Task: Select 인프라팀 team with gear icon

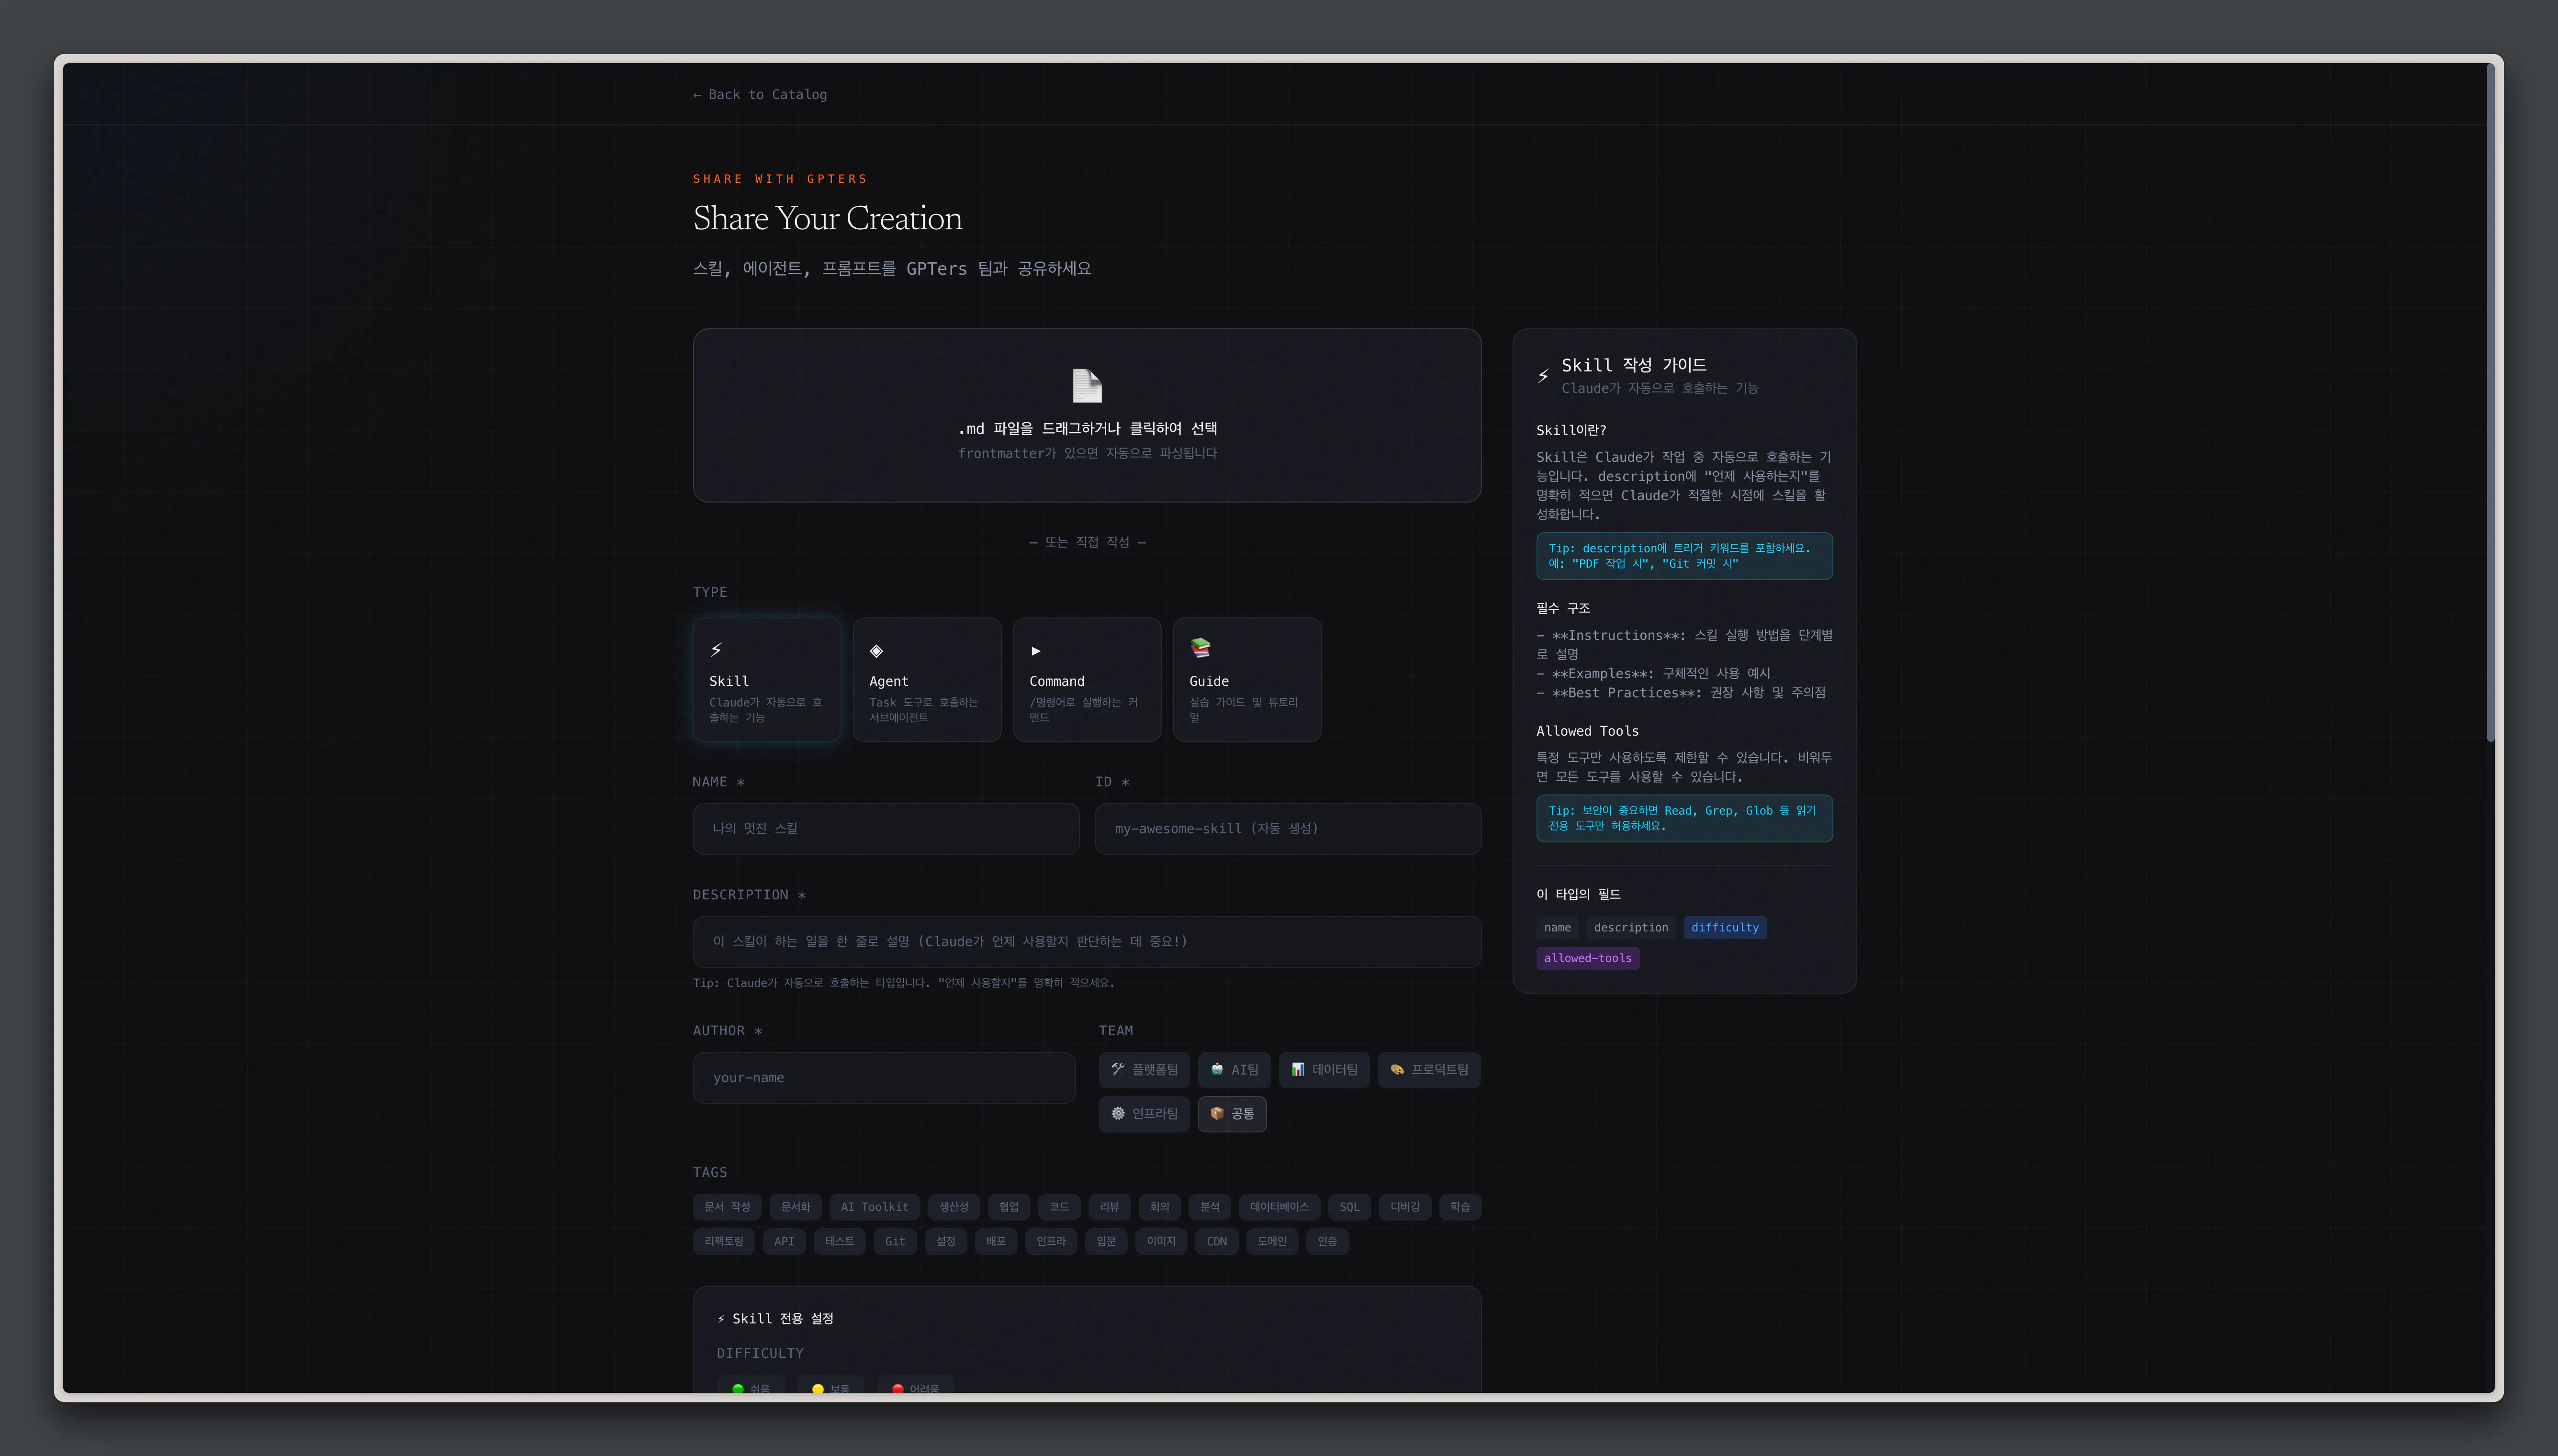Action: 1144,1114
